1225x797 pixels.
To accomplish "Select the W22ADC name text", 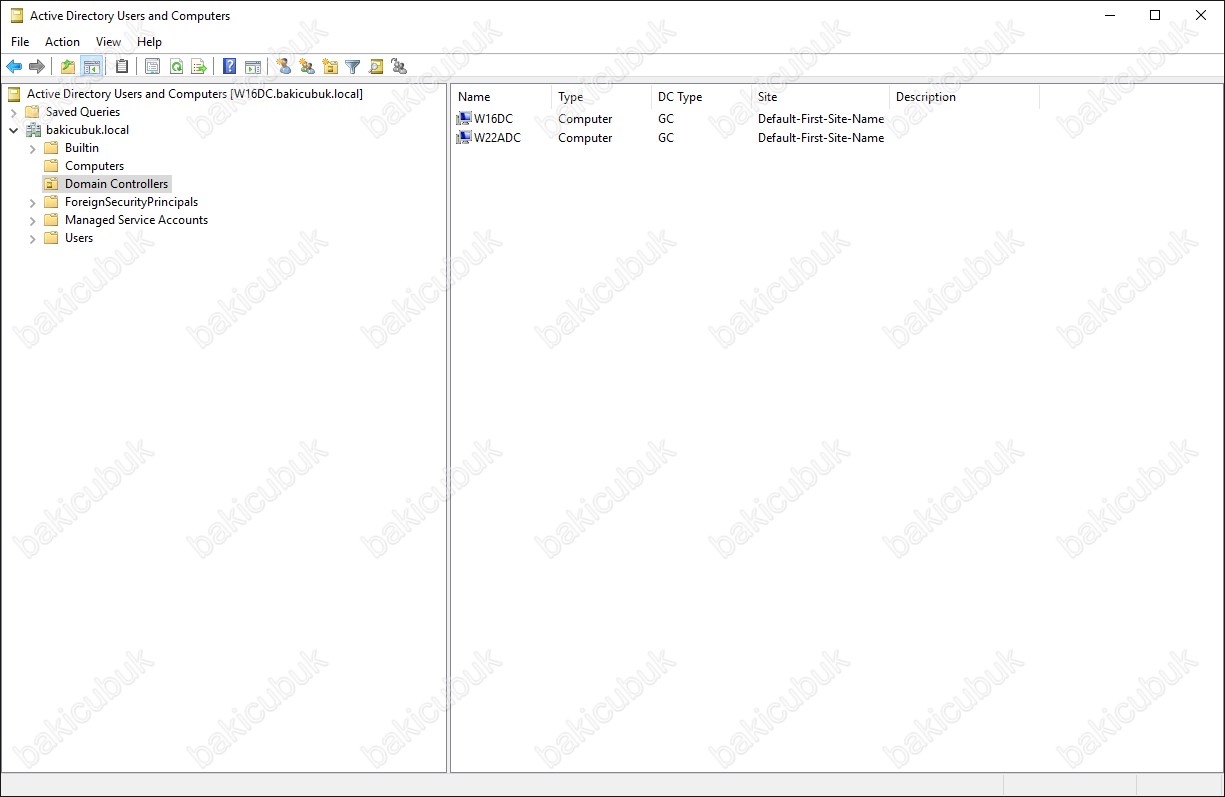I will [497, 138].
